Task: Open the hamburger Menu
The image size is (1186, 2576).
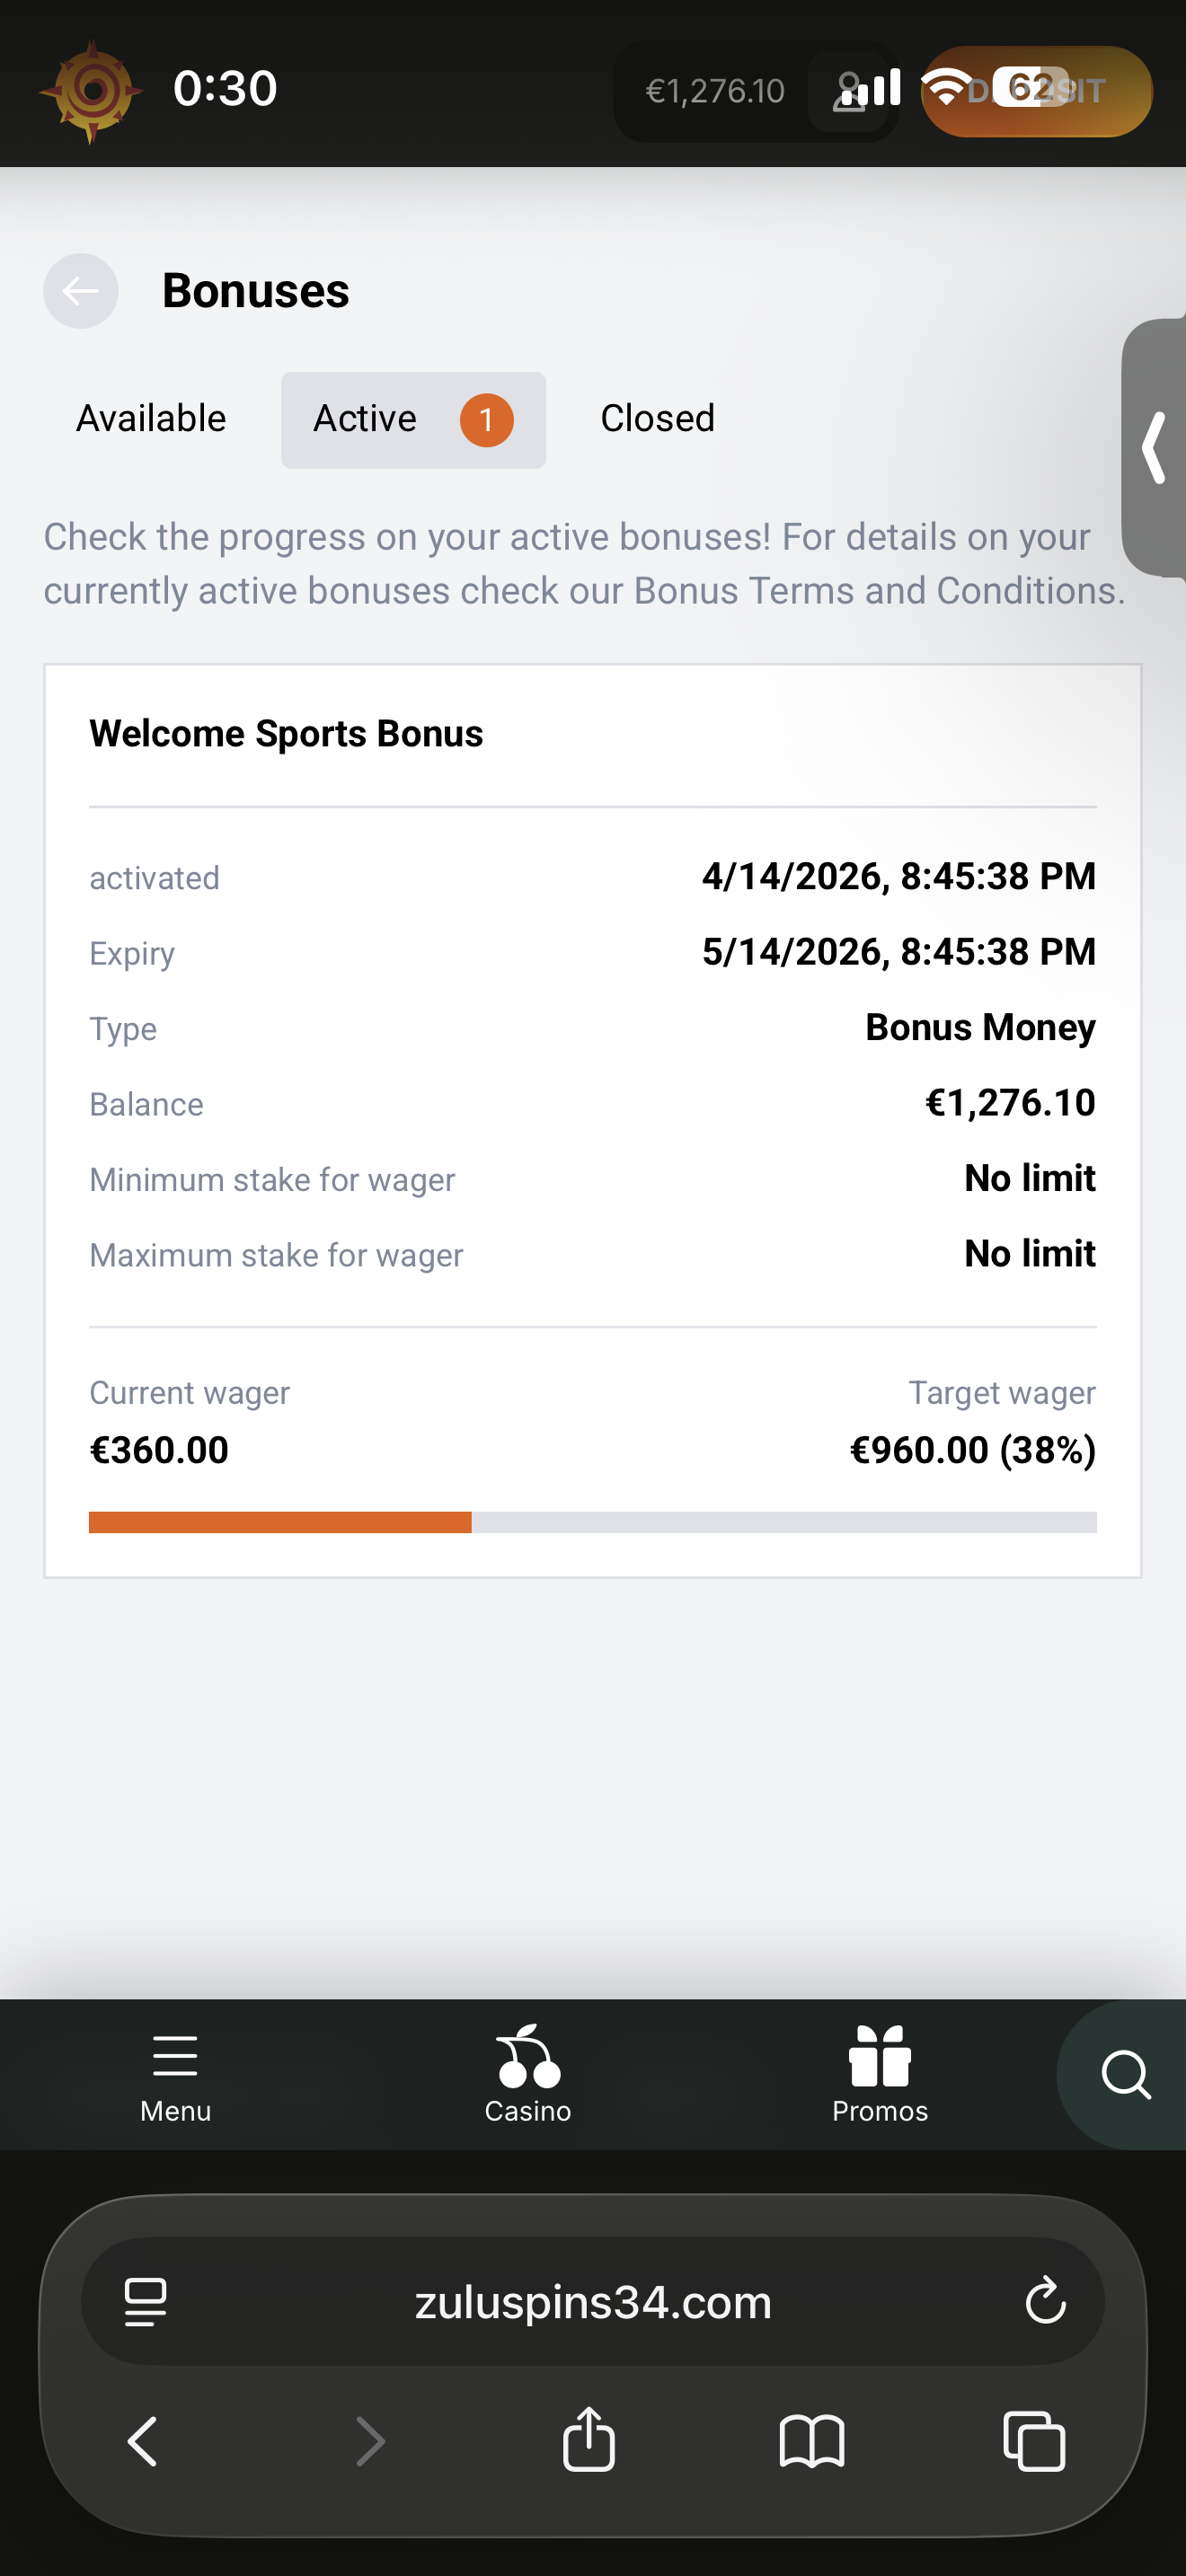Action: (x=175, y=2074)
